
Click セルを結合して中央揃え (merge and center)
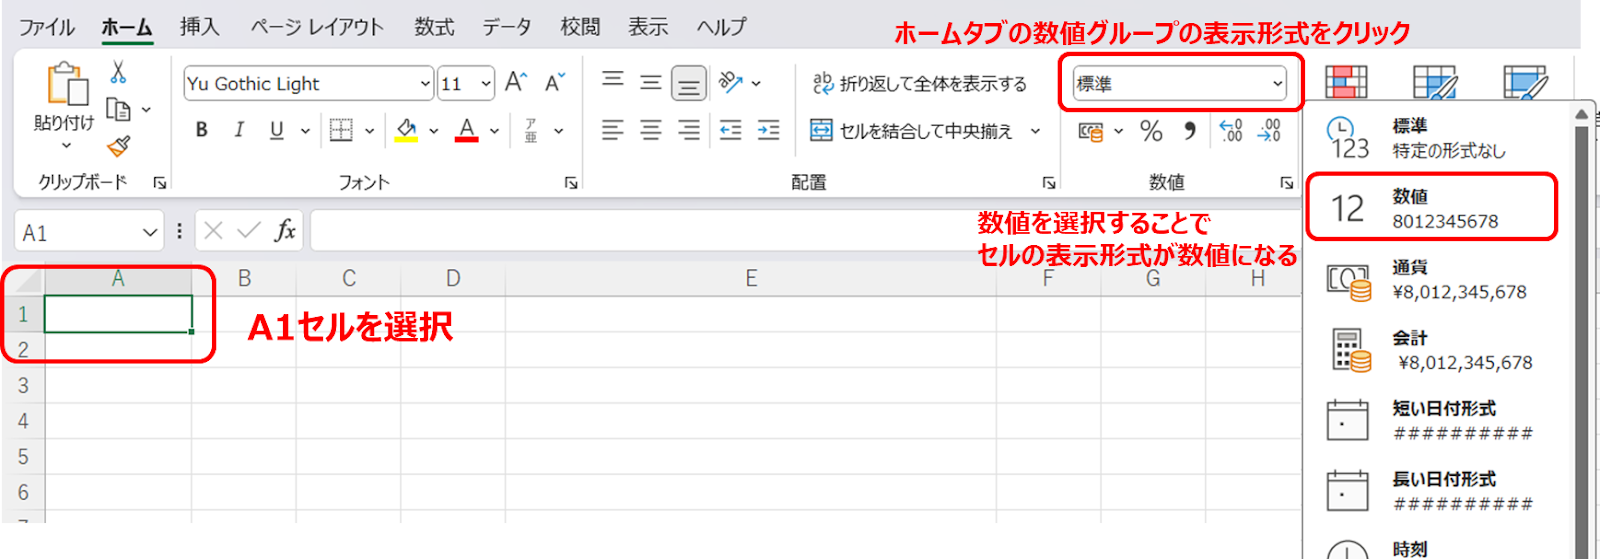[911, 131]
